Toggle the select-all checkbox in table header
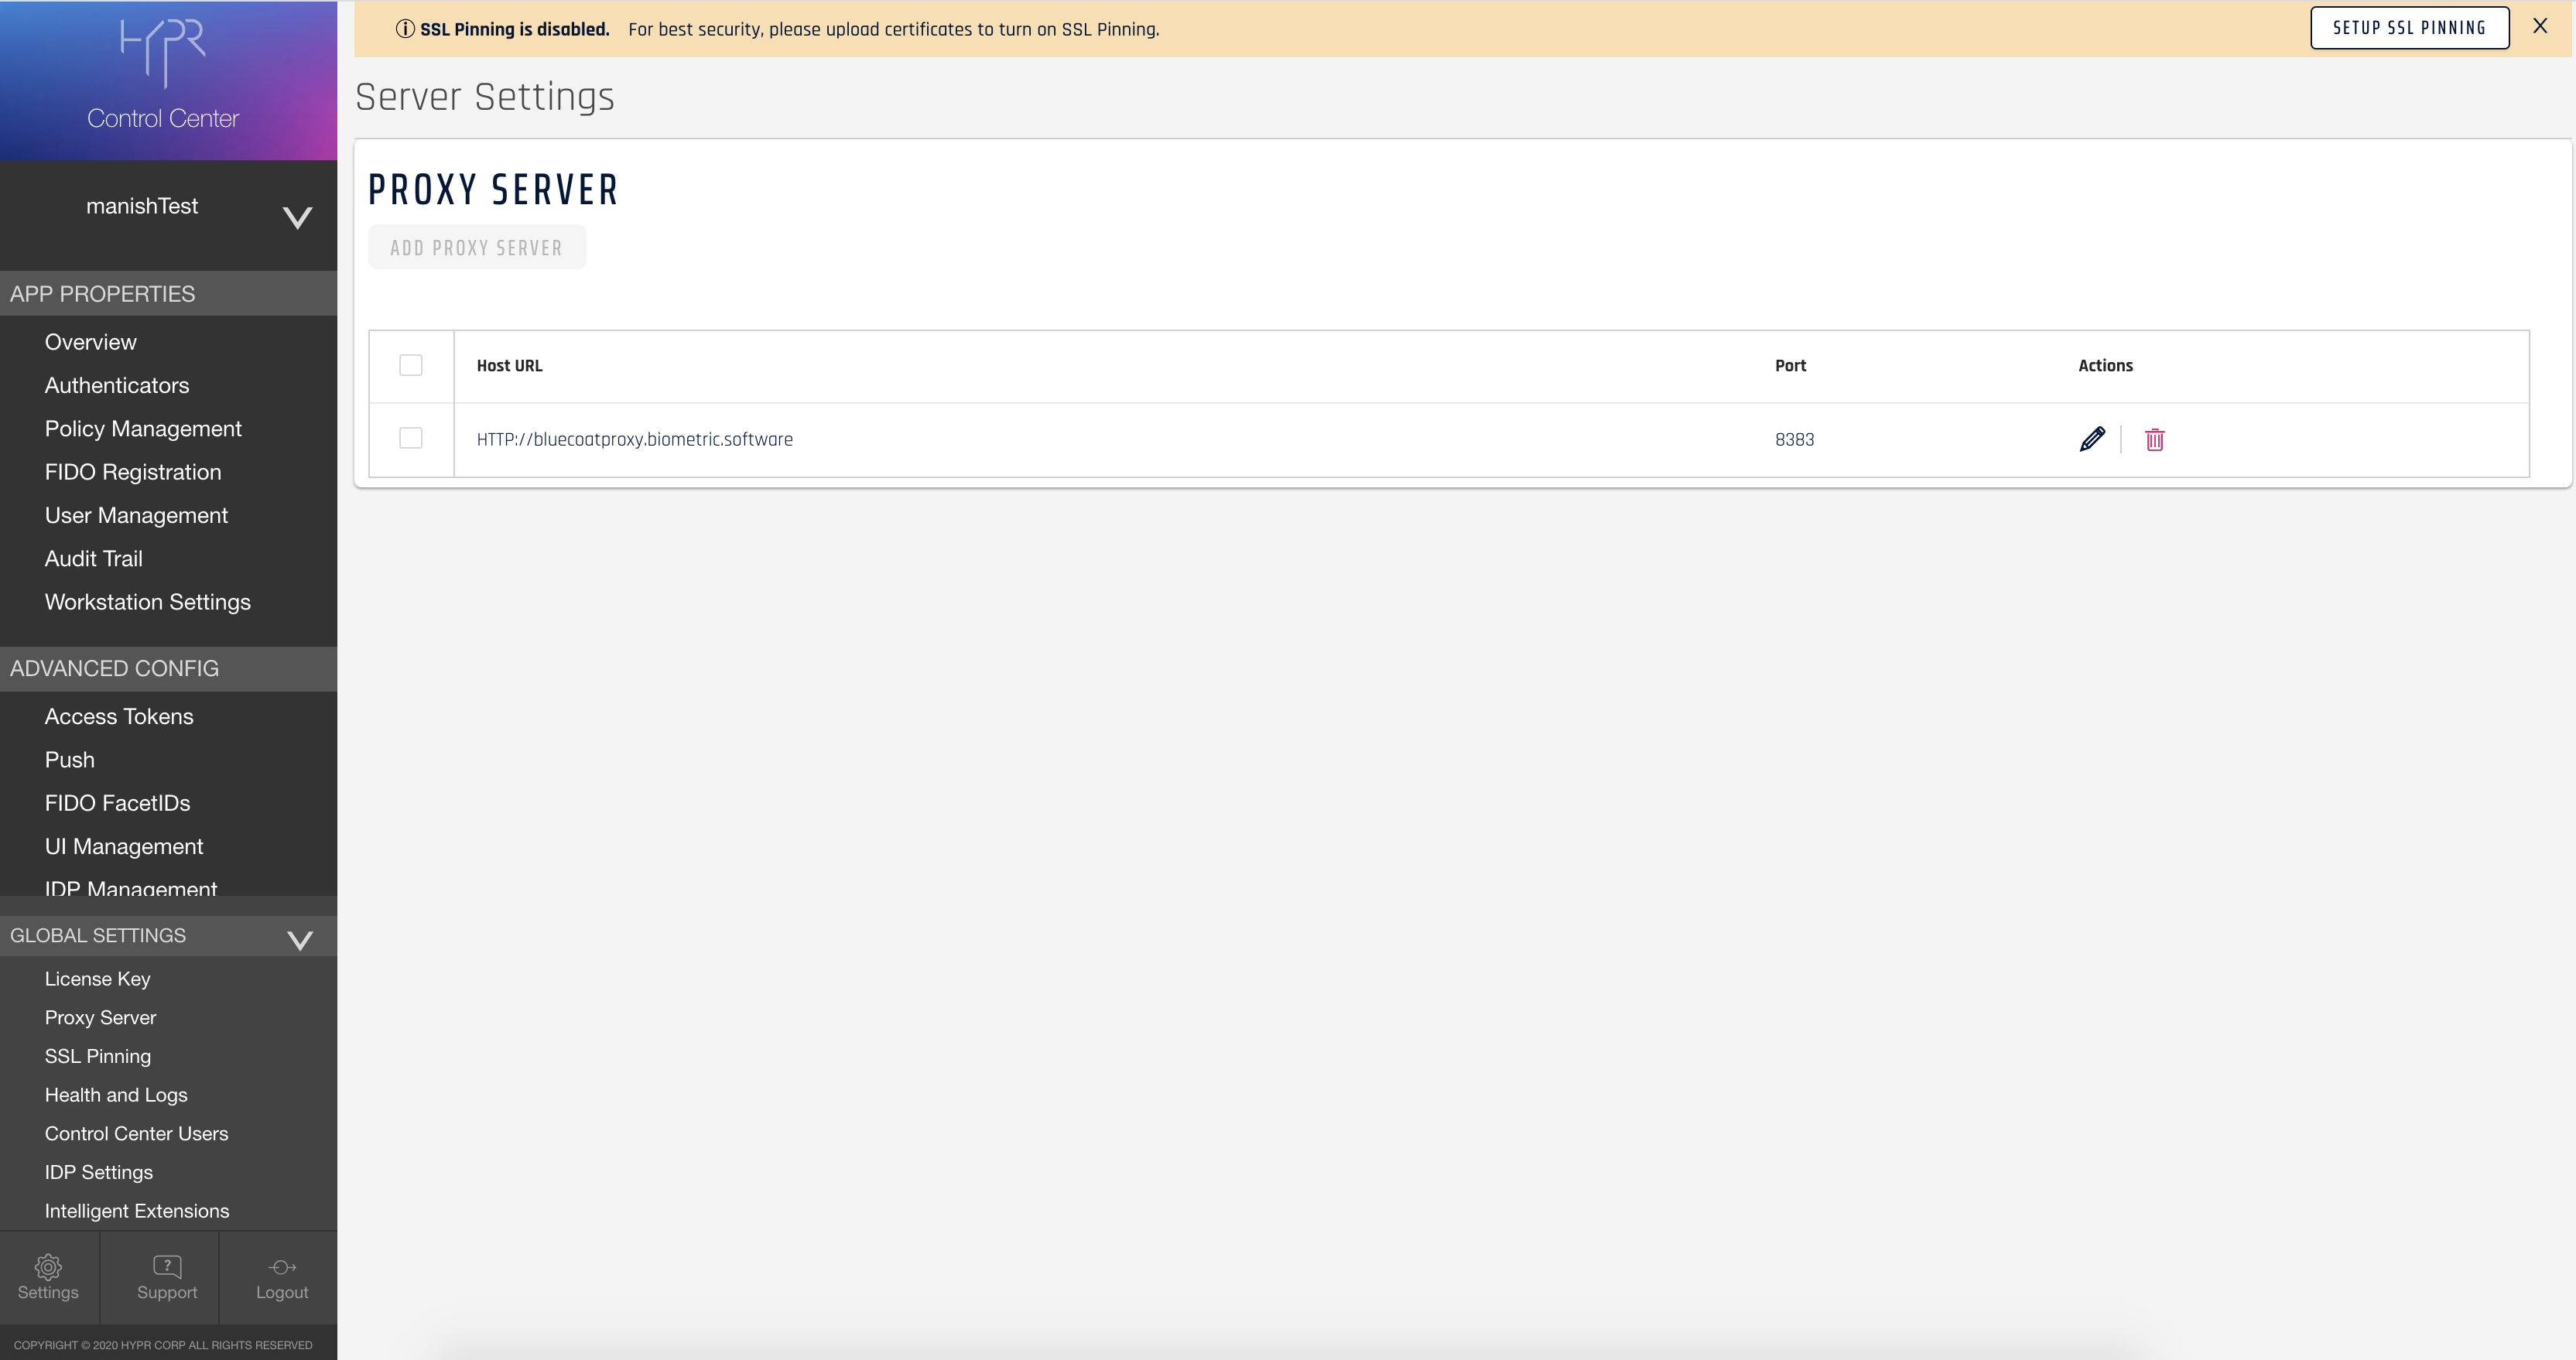The image size is (2576, 1360). [x=411, y=365]
